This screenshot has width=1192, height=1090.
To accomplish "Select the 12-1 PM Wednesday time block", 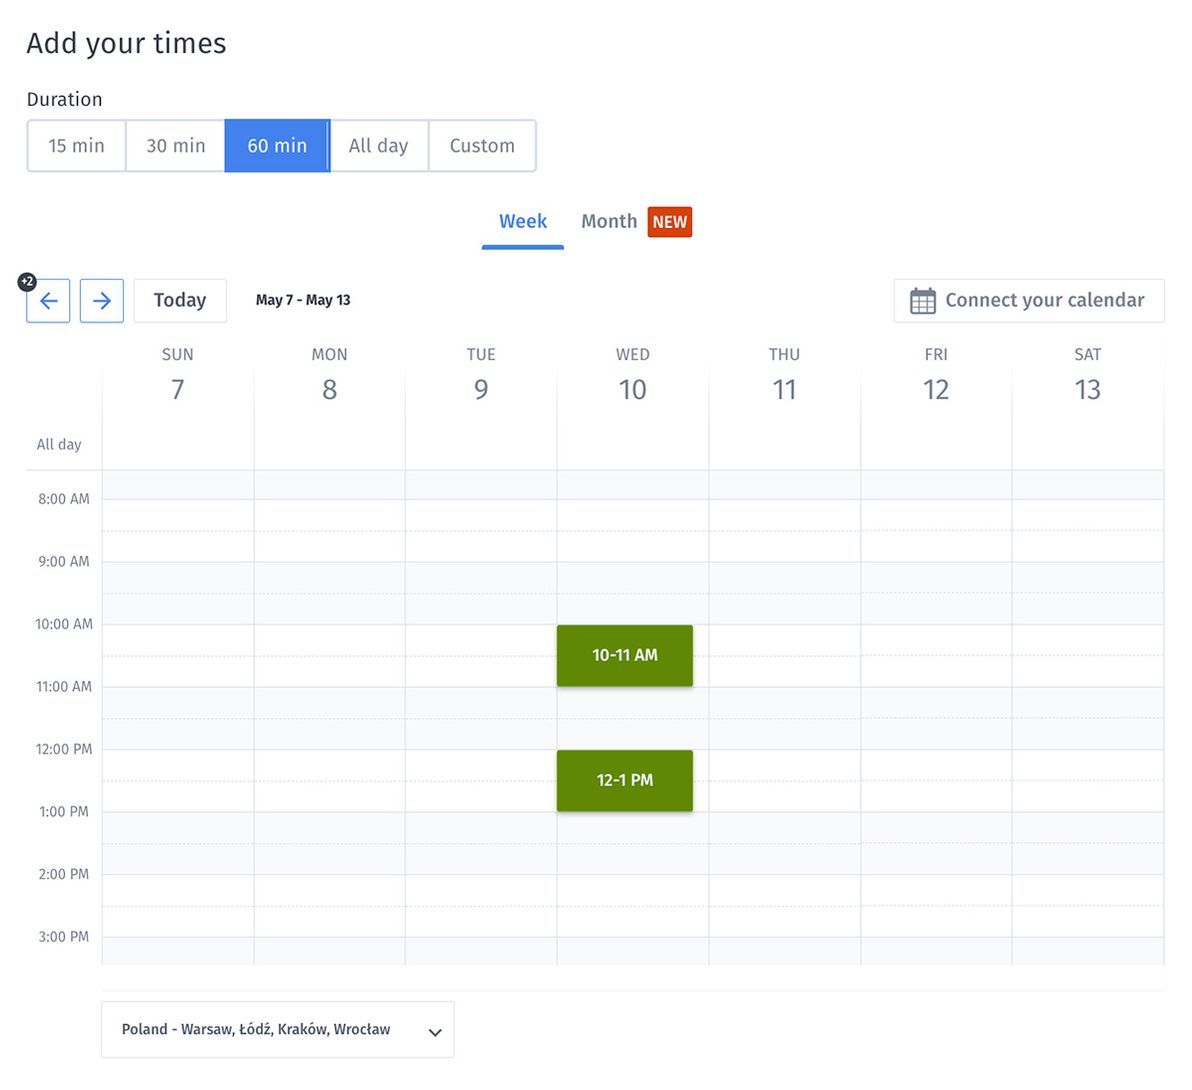I will [625, 781].
